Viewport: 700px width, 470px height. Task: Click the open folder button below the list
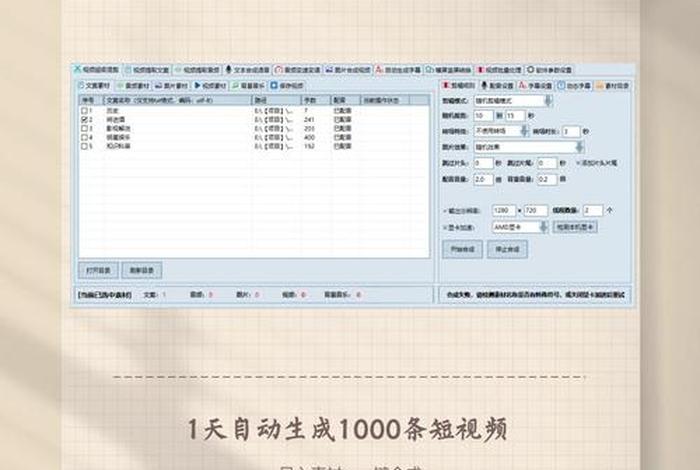coord(98,270)
